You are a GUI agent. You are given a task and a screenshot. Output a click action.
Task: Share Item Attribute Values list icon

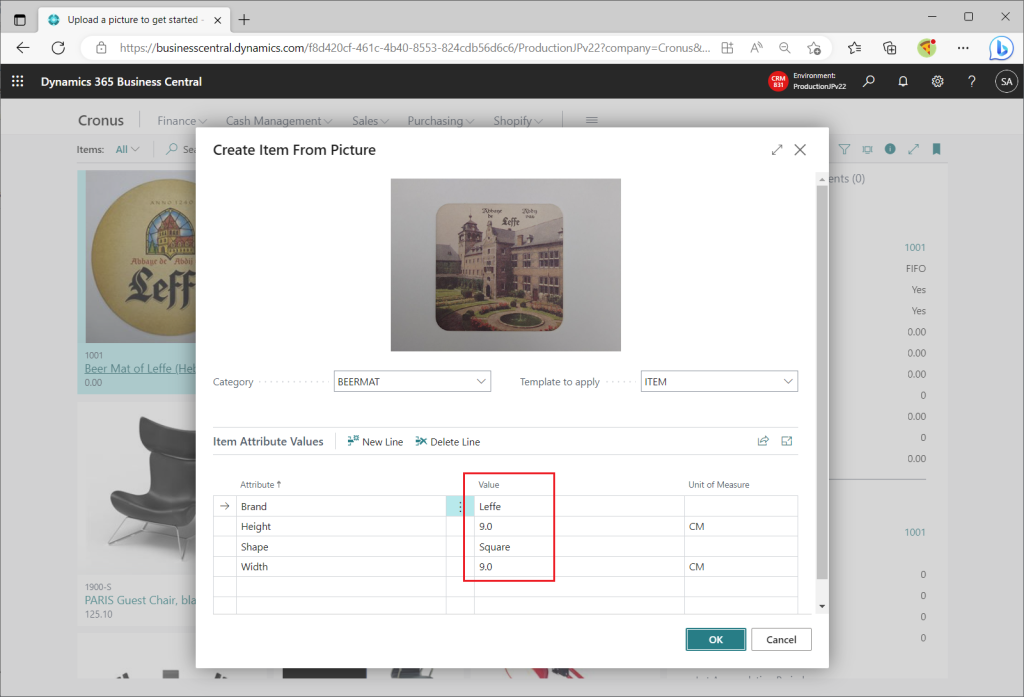(763, 441)
